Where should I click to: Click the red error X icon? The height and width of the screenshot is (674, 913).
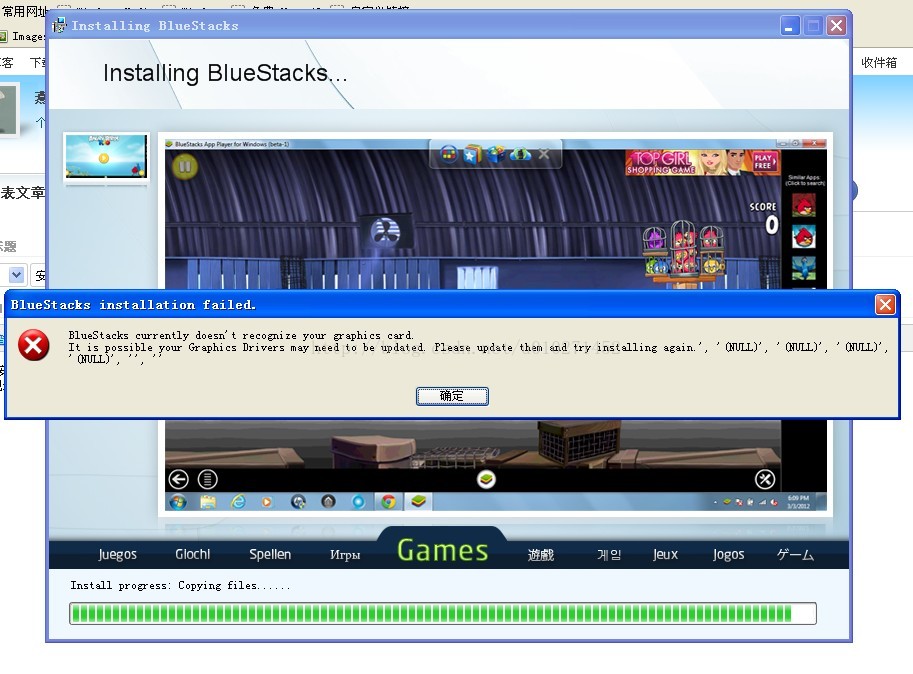34,345
